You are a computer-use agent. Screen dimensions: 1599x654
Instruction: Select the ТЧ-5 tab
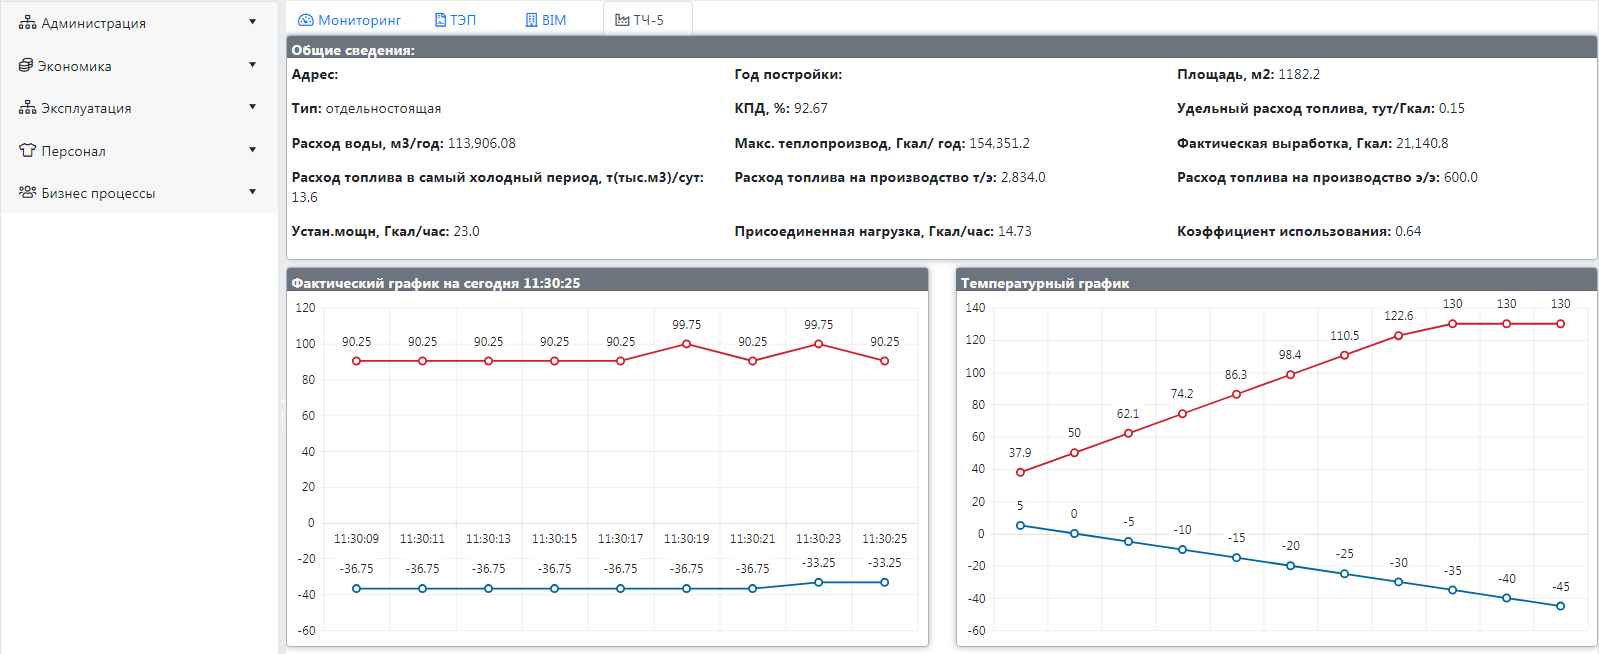coord(647,20)
